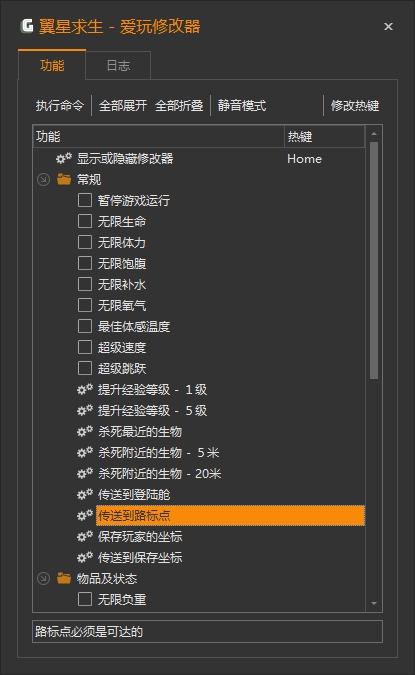The width and height of the screenshot is (415, 675).
Task: Click gear icon beside 显示或隐藏修改器
Action: [64, 158]
